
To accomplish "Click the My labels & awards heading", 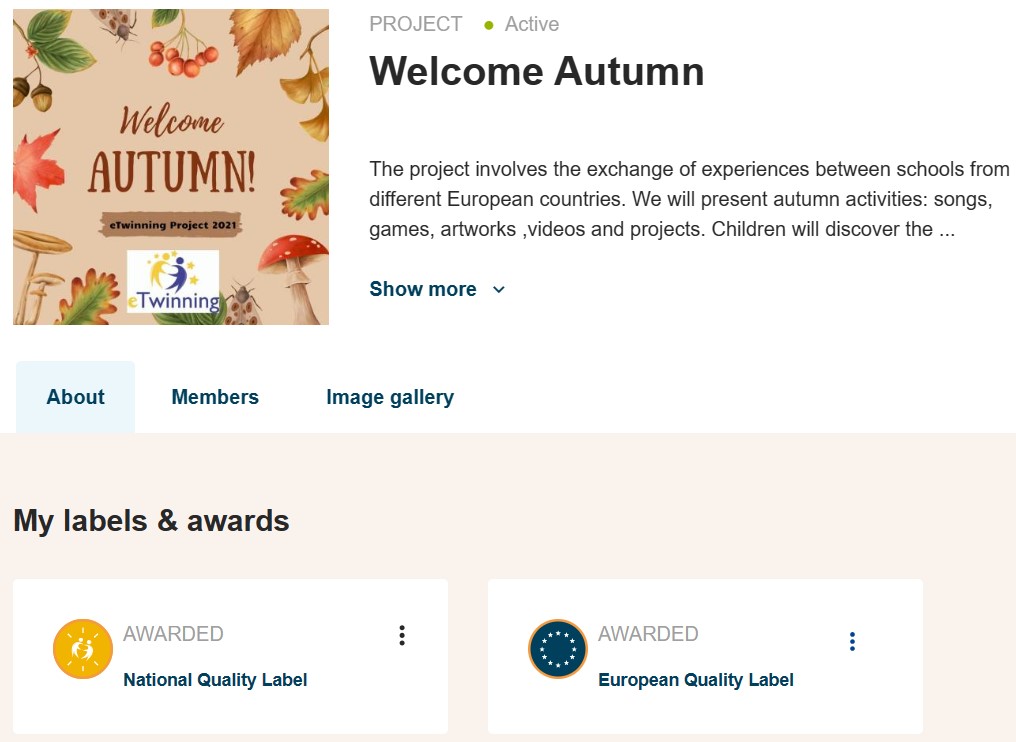I will tap(151, 521).
